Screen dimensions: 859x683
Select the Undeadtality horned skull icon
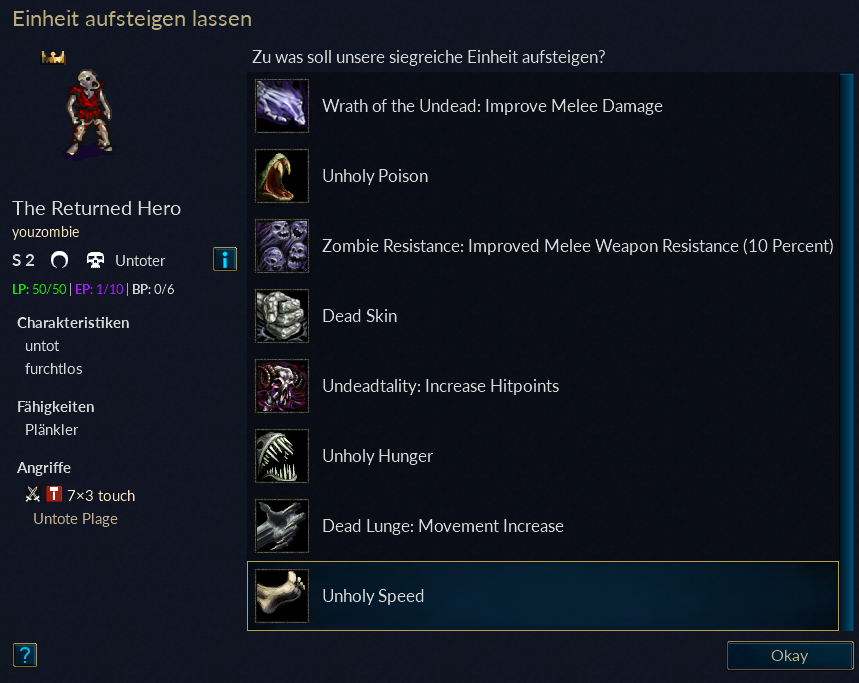[x=282, y=386]
